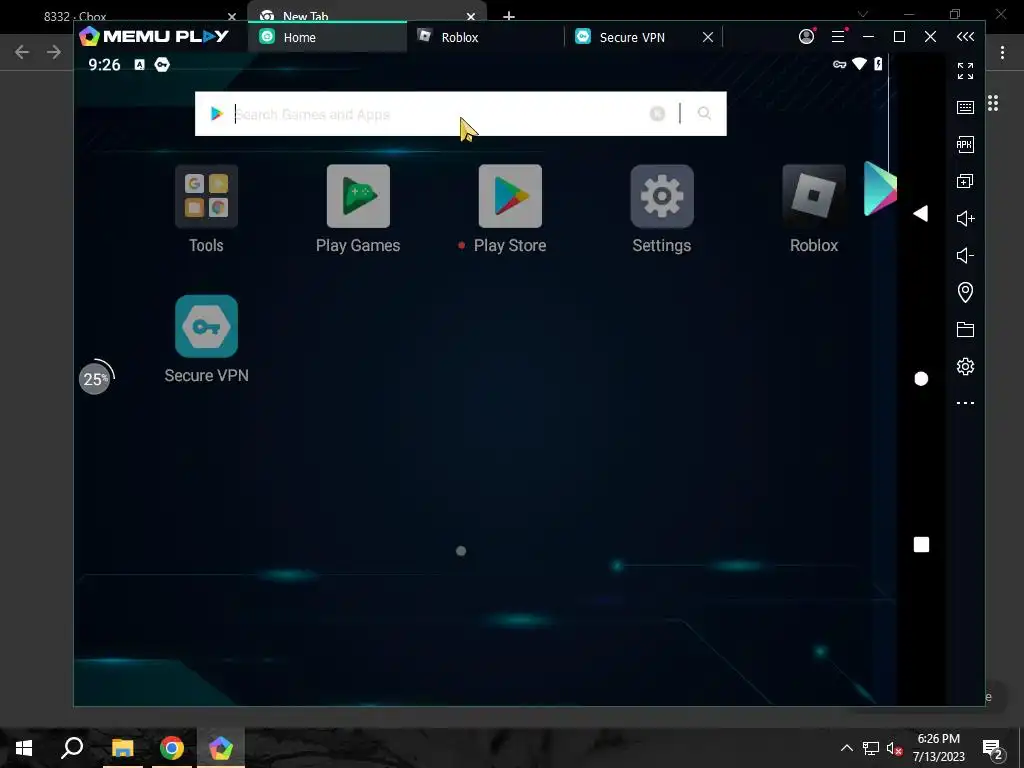Open new tab in Chrome window behind
This screenshot has width=1024, height=768.
[509, 15]
